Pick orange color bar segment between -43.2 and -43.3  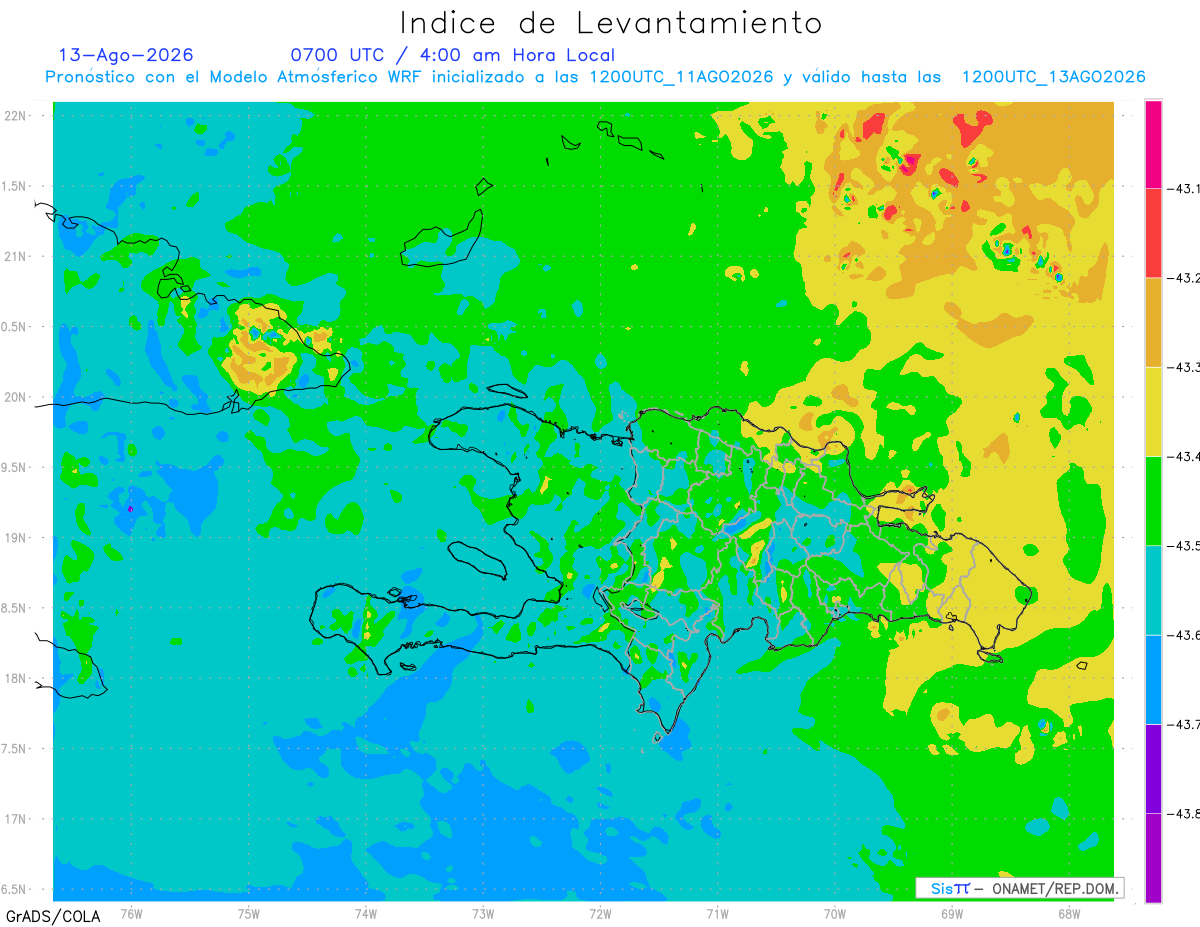point(1153,322)
